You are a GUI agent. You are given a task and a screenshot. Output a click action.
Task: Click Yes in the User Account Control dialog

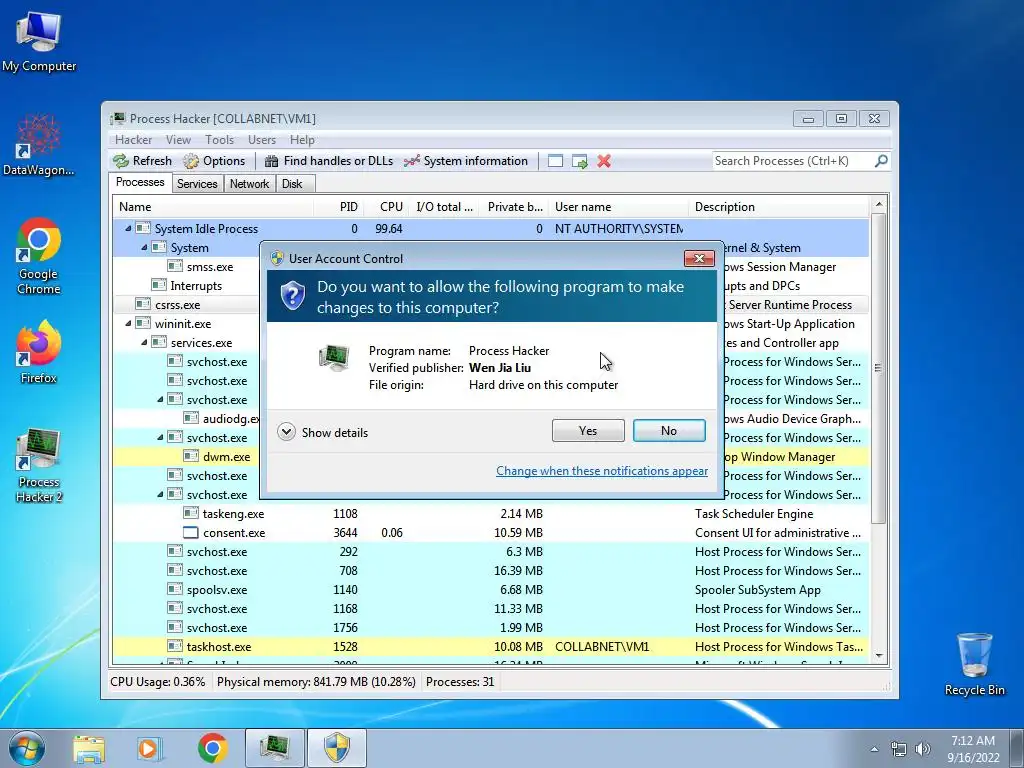coord(588,430)
